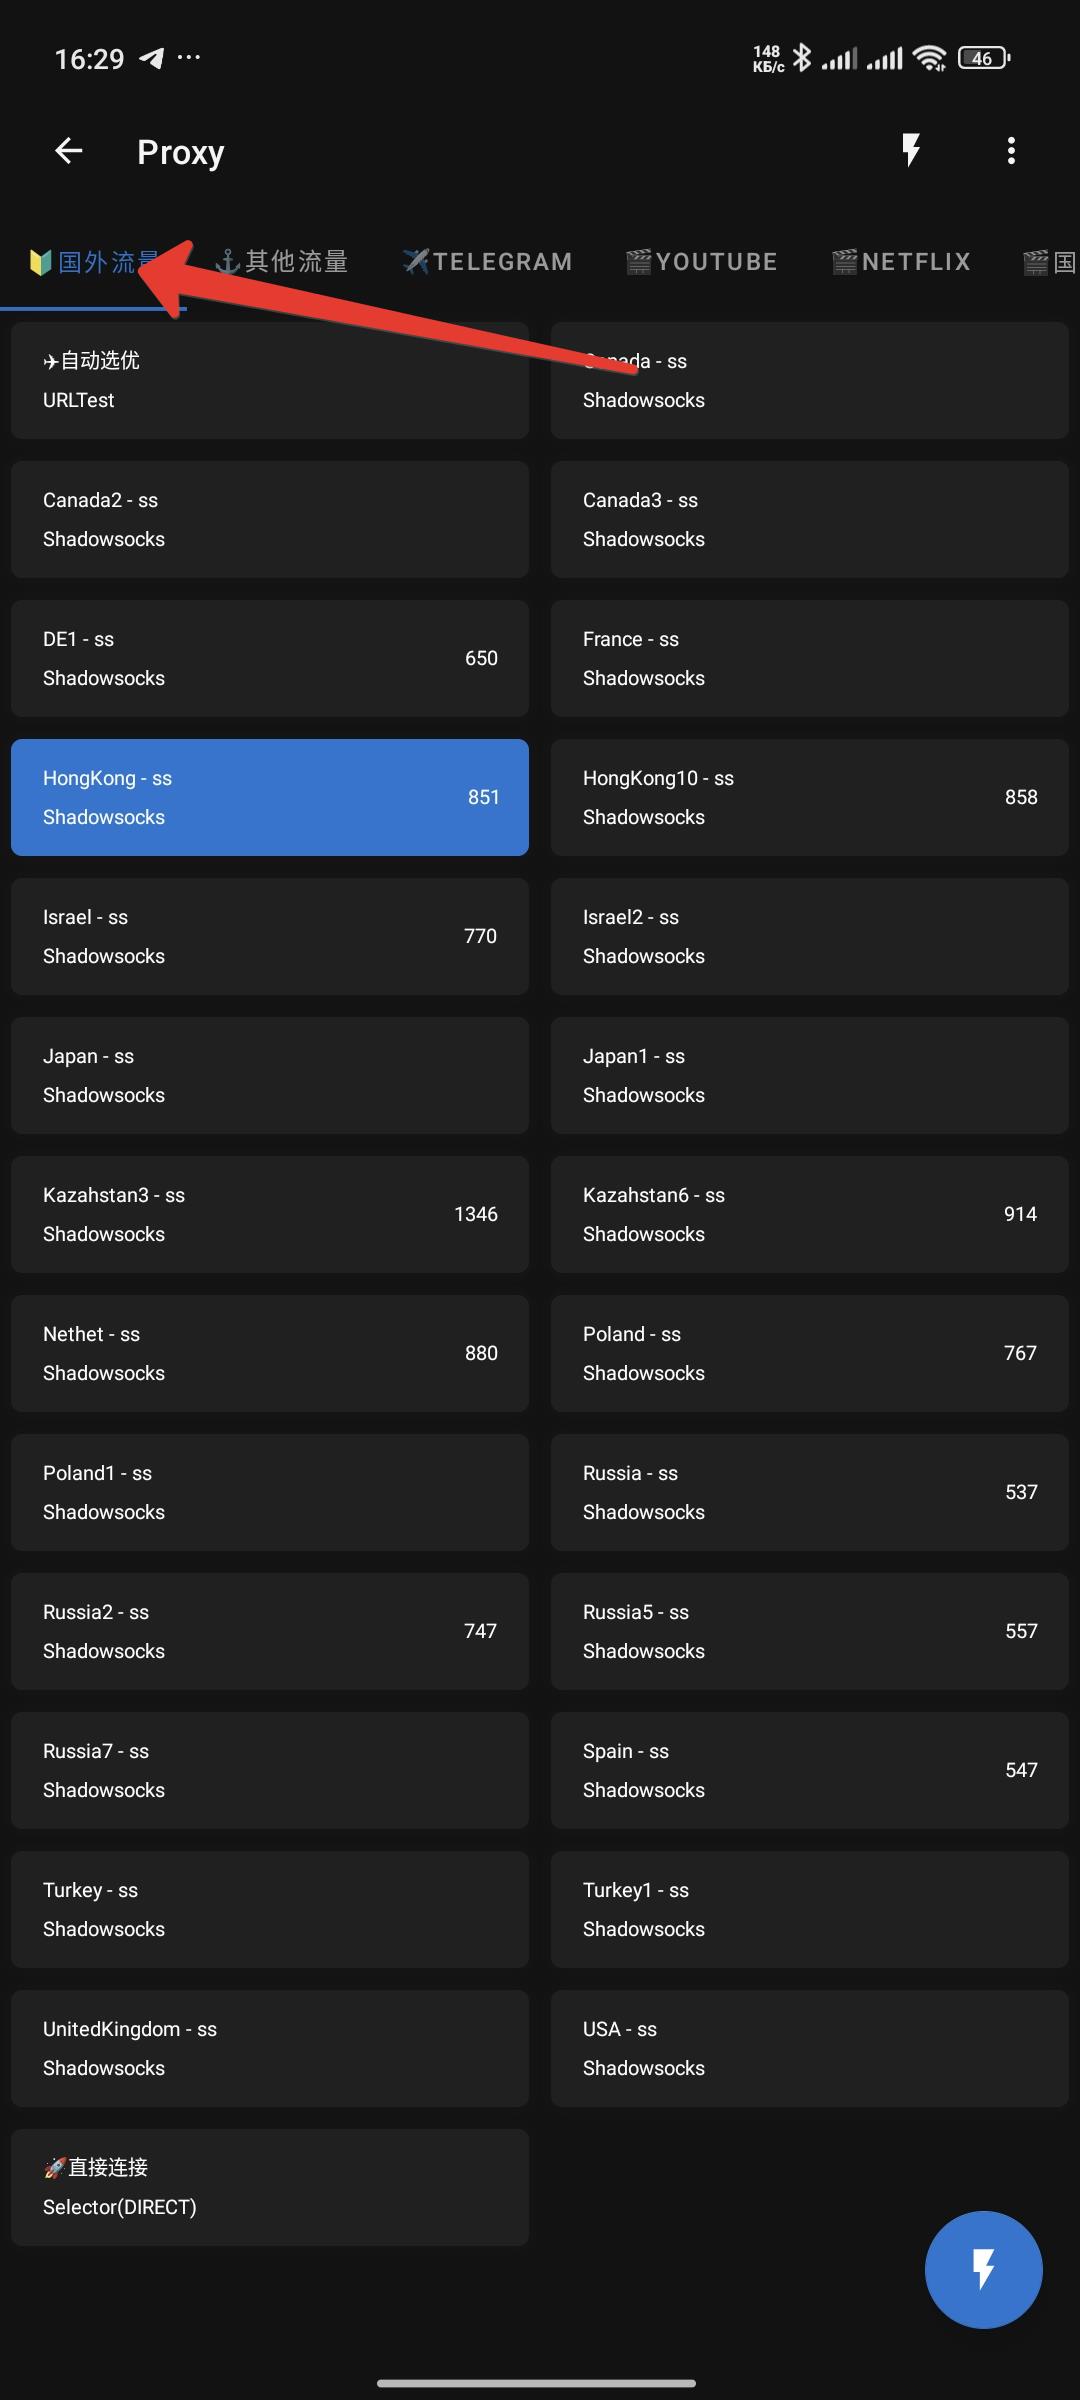
Task: Select the 自动选优 URLTest proxy
Action: coord(270,380)
